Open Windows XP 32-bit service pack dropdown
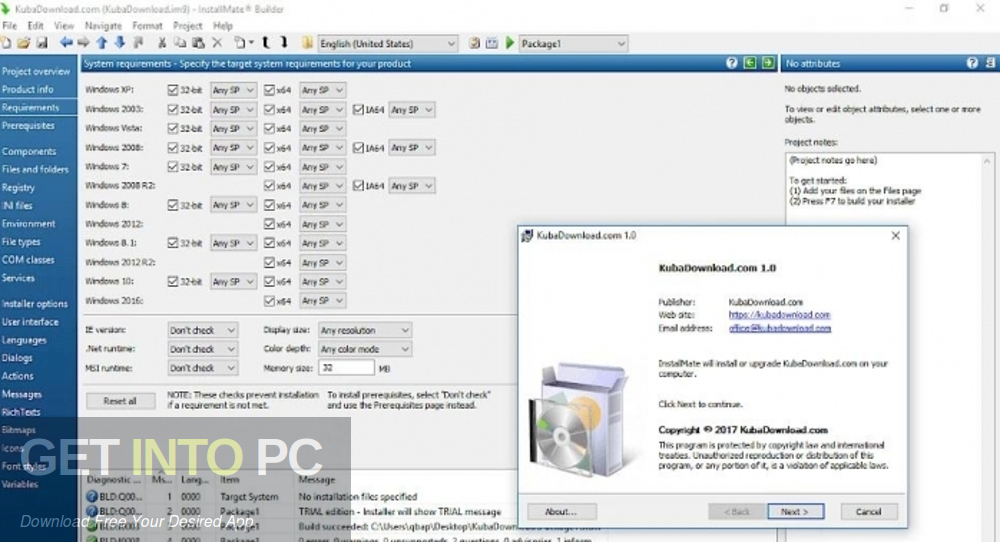 pos(233,90)
